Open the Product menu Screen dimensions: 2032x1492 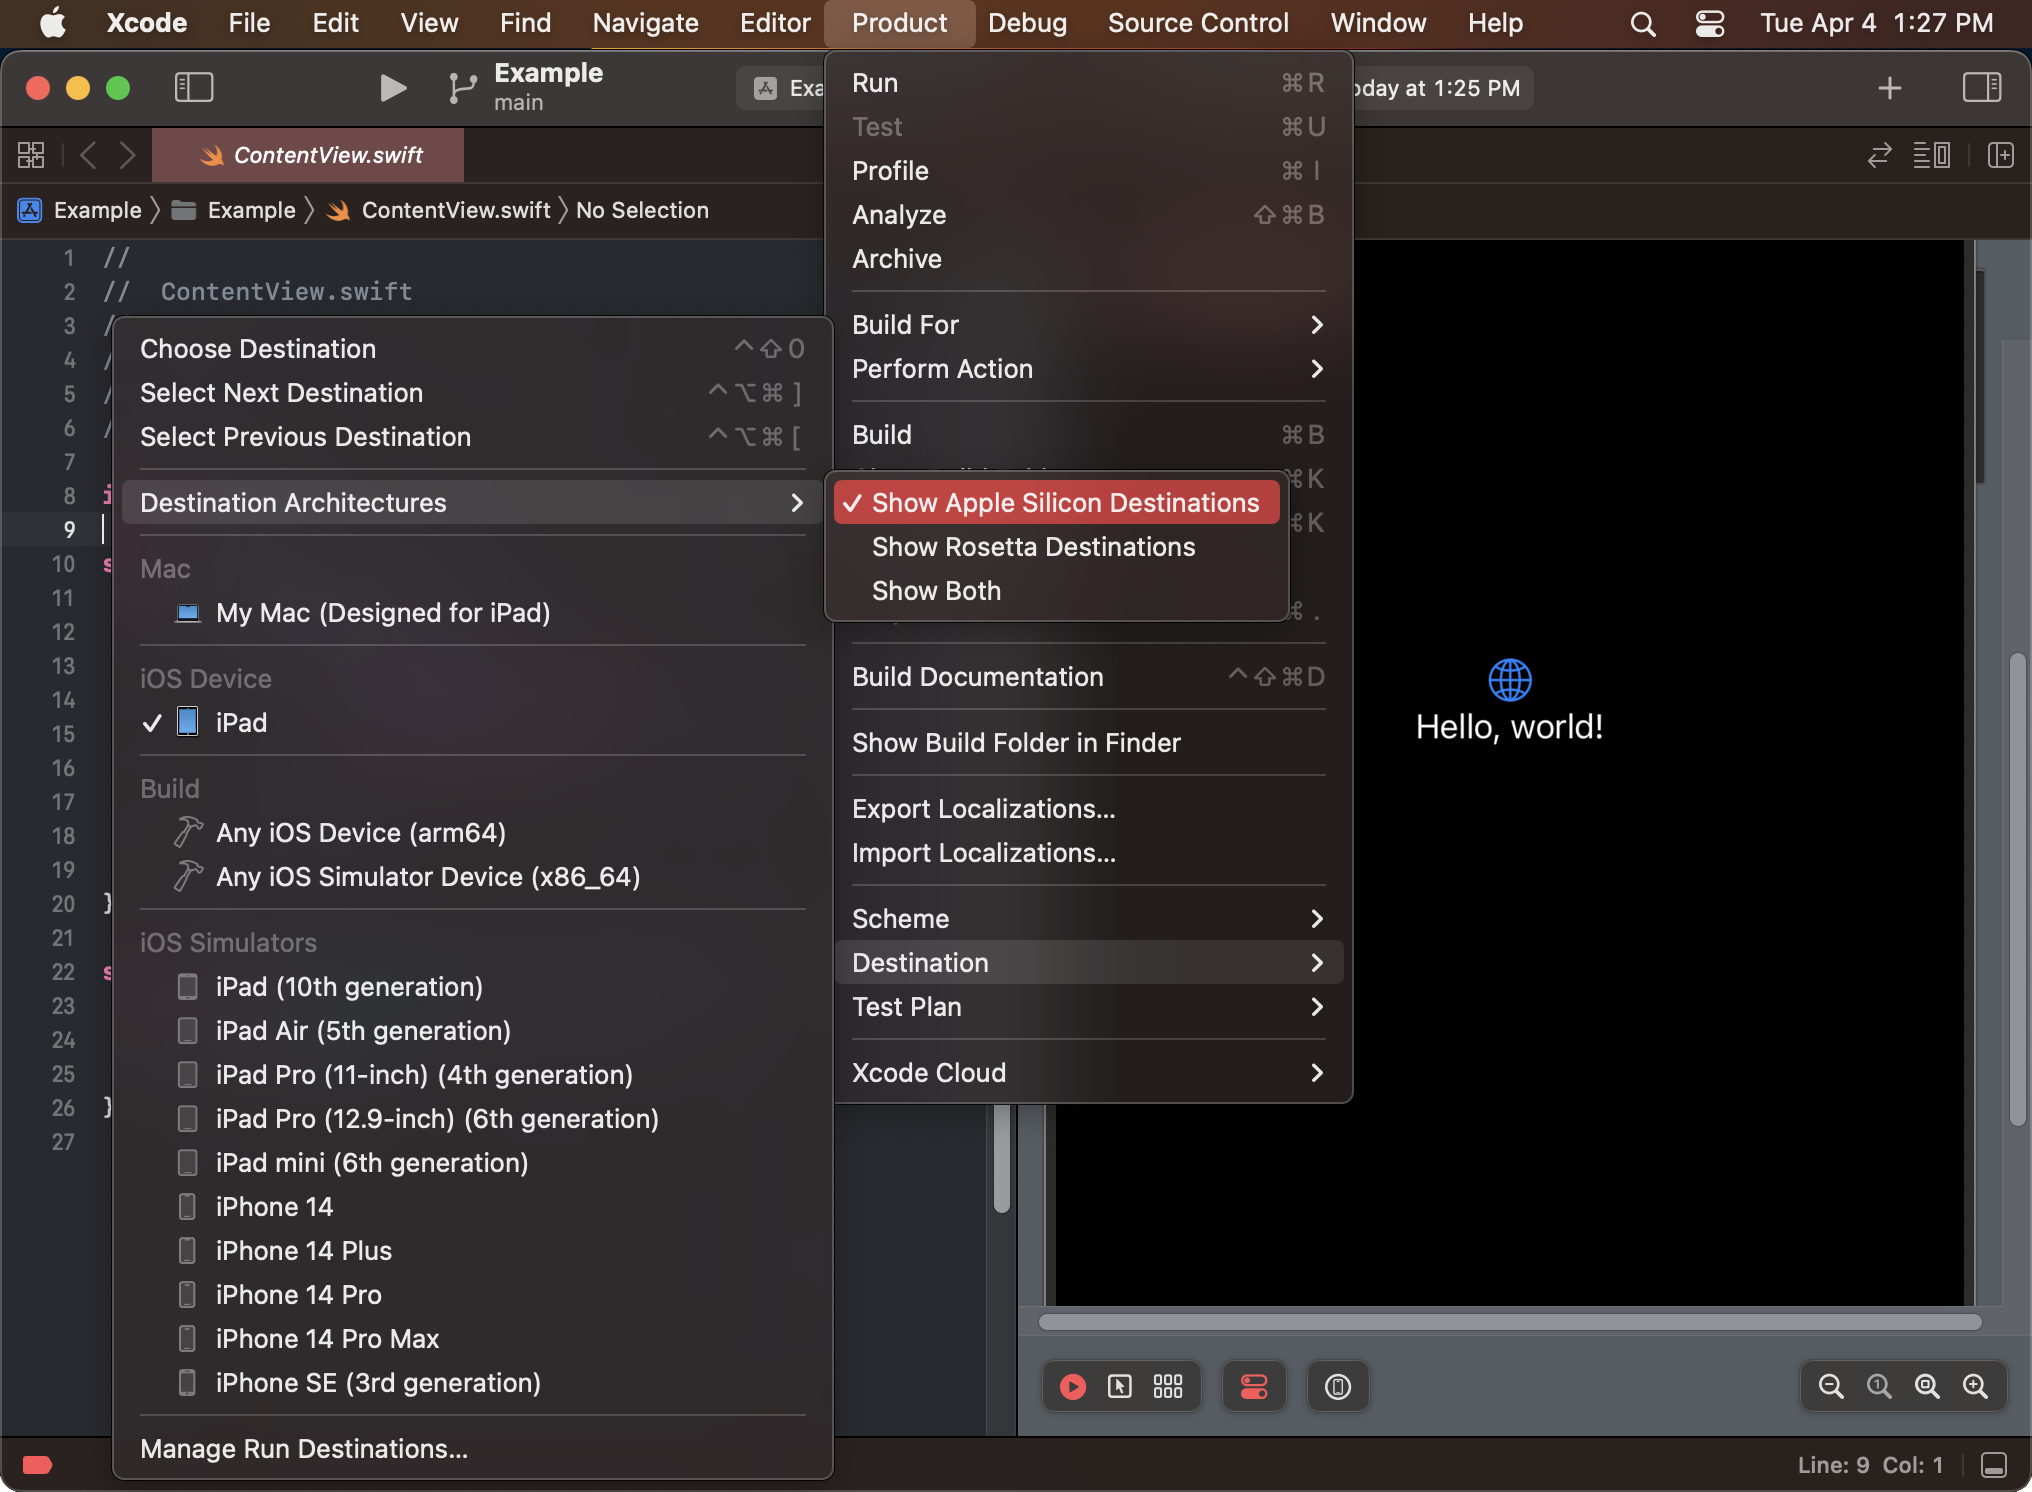pyautogui.click(x=899, y=23)
